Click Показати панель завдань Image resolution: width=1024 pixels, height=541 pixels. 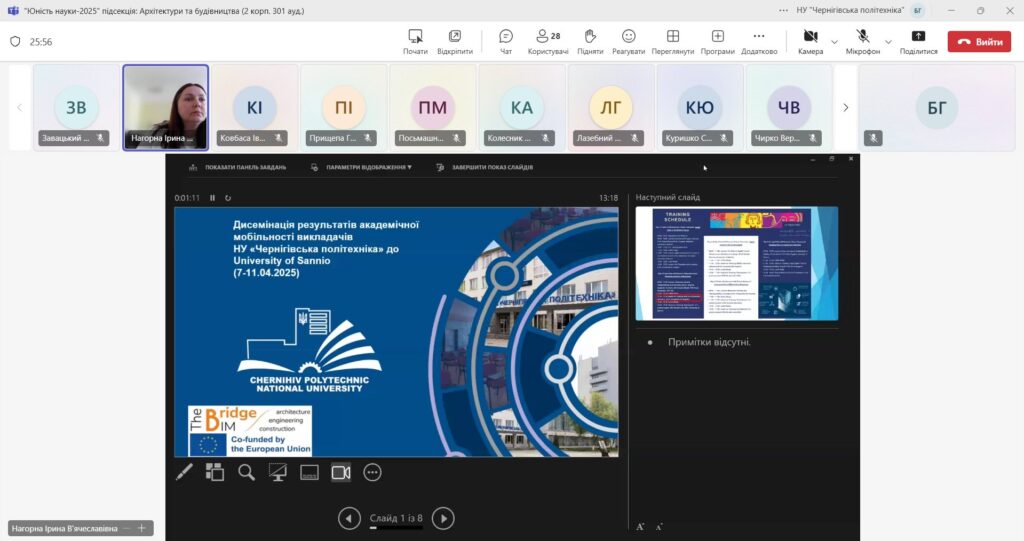coord(238,167)
